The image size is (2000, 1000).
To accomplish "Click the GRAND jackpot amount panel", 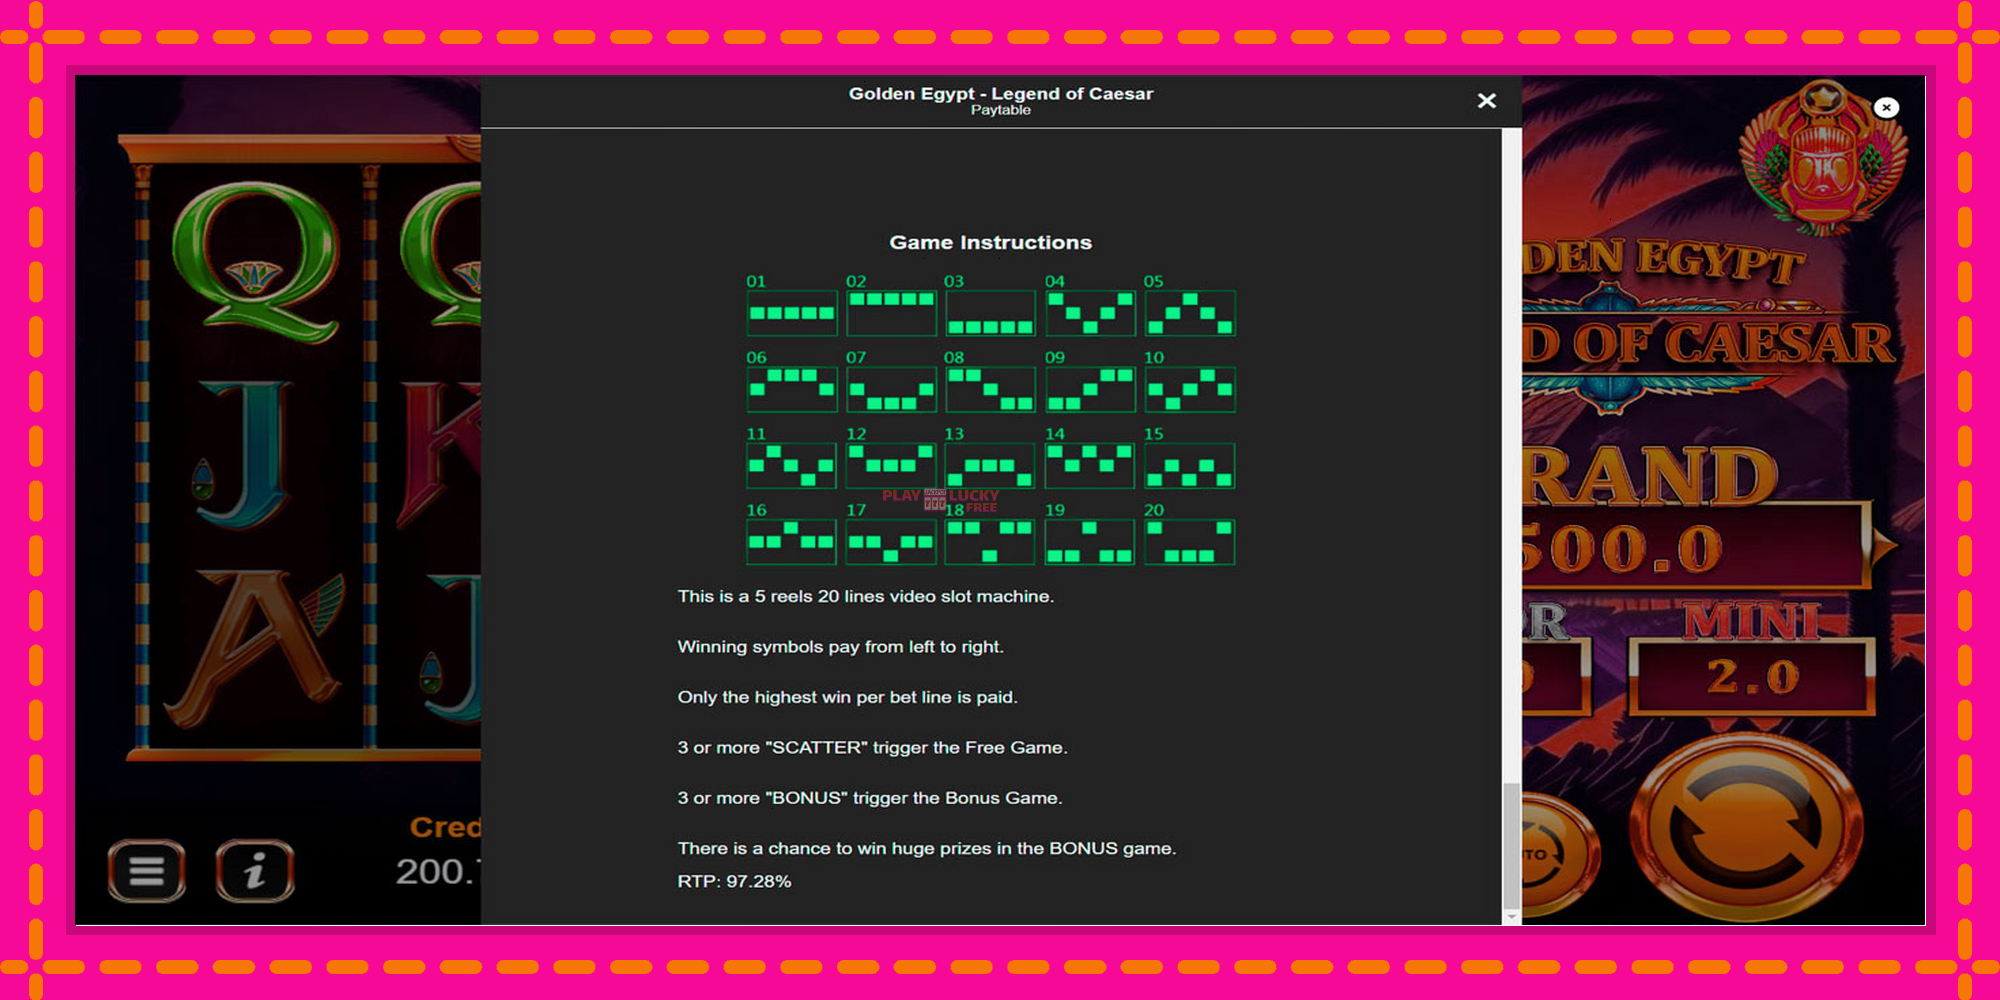I will tap(1694, 546).
